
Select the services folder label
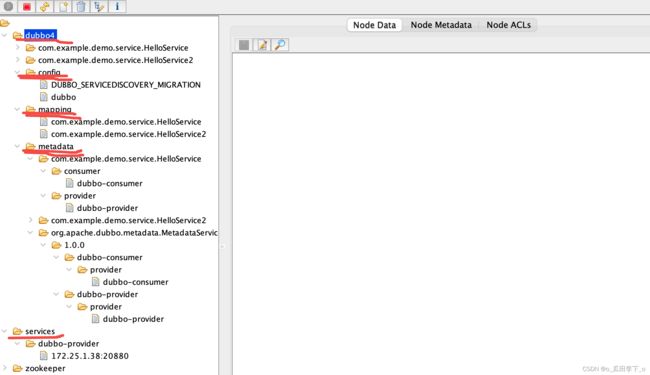(40, 331)
